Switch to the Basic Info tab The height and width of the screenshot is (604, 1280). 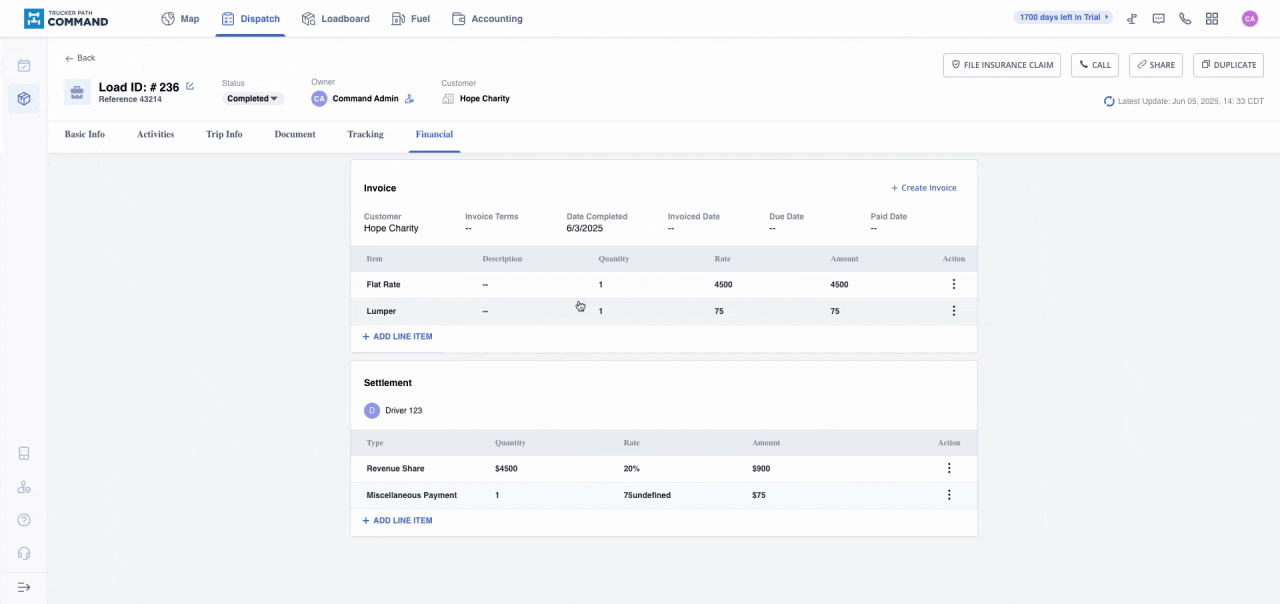point(85,134)
